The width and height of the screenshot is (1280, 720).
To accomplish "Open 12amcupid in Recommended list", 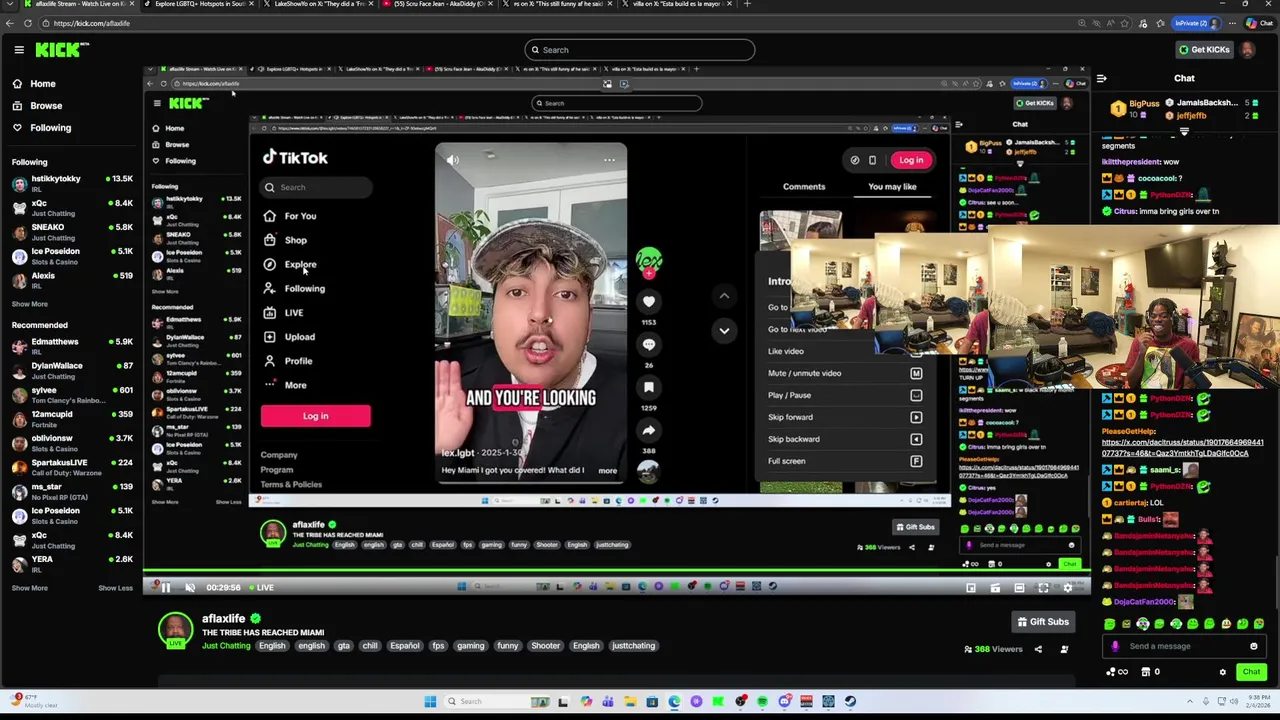I will (72, 418).
